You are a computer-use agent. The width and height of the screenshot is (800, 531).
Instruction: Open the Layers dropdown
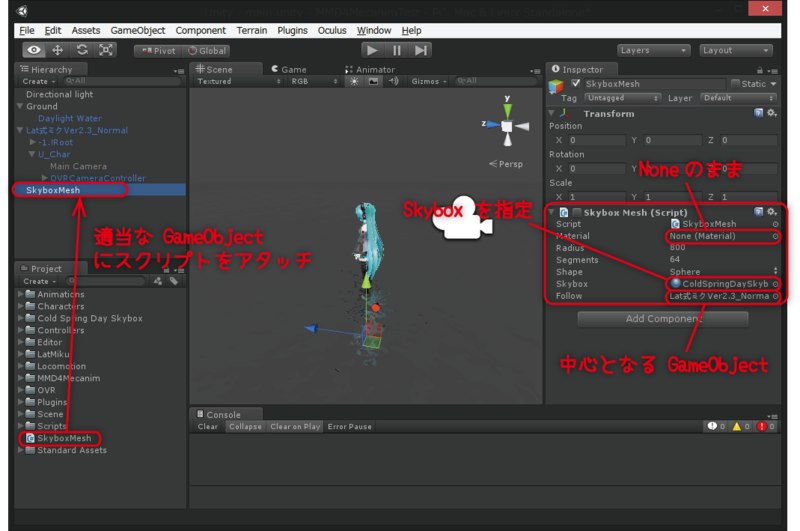[653, 50]
